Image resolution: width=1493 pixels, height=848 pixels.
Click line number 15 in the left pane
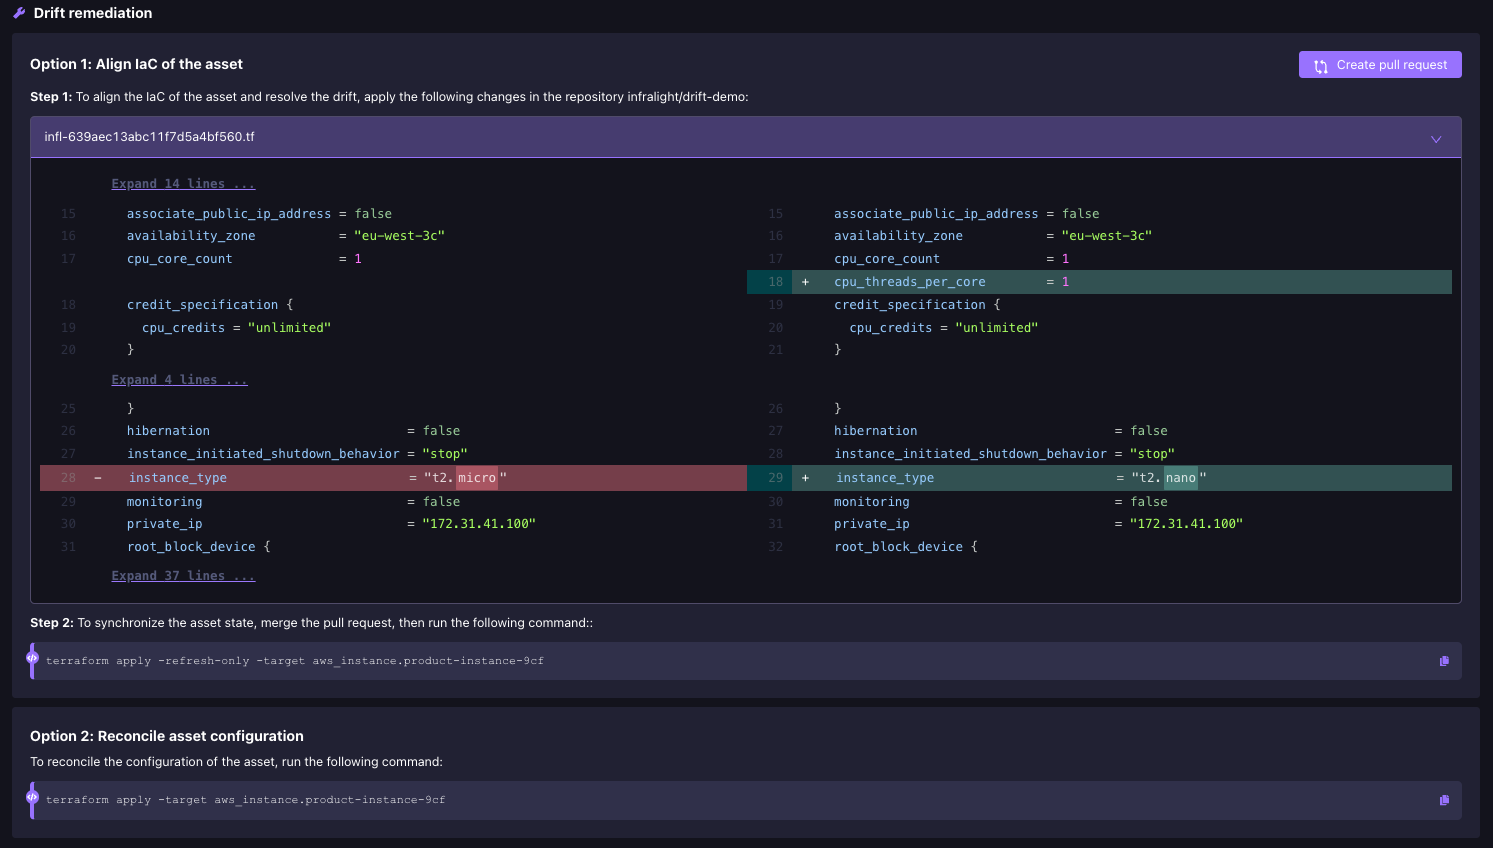coord(67,213)
